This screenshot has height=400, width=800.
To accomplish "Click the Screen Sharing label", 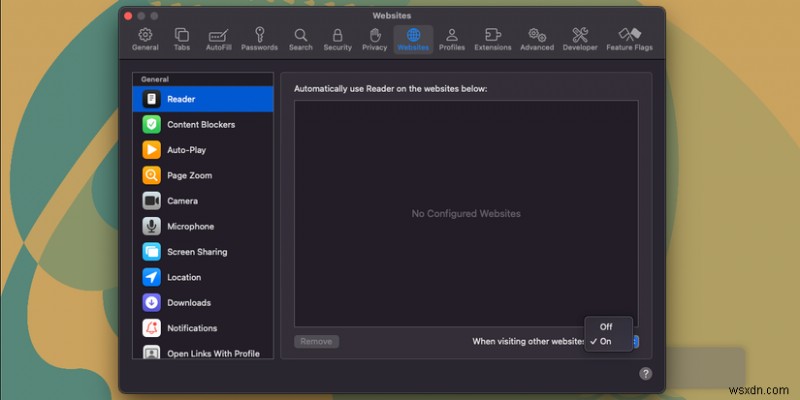I will (197, 252).
